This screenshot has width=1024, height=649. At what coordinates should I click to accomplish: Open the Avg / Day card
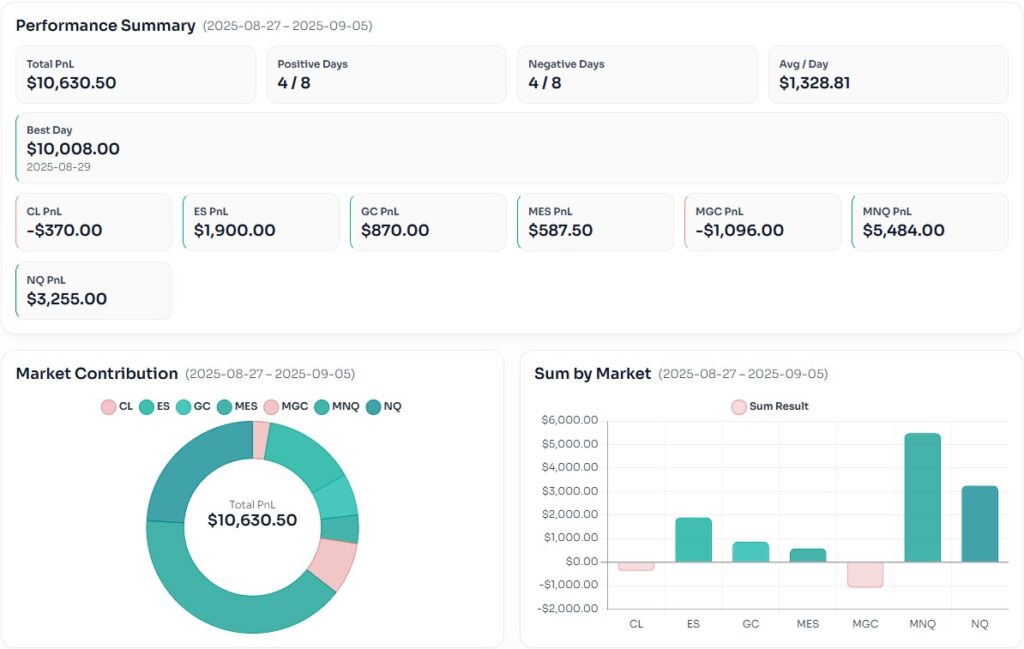[x=887, y=75]
